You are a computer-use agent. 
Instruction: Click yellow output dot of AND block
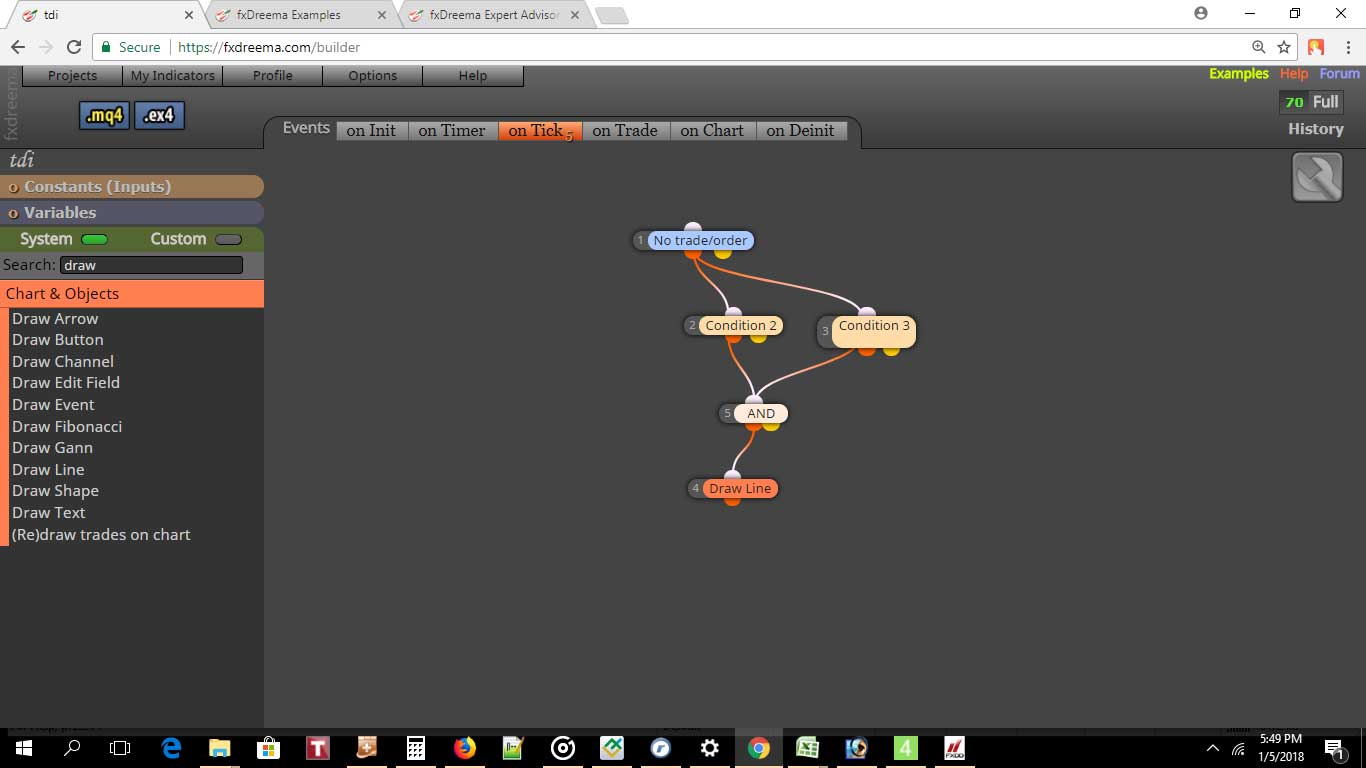coord(771,425)
